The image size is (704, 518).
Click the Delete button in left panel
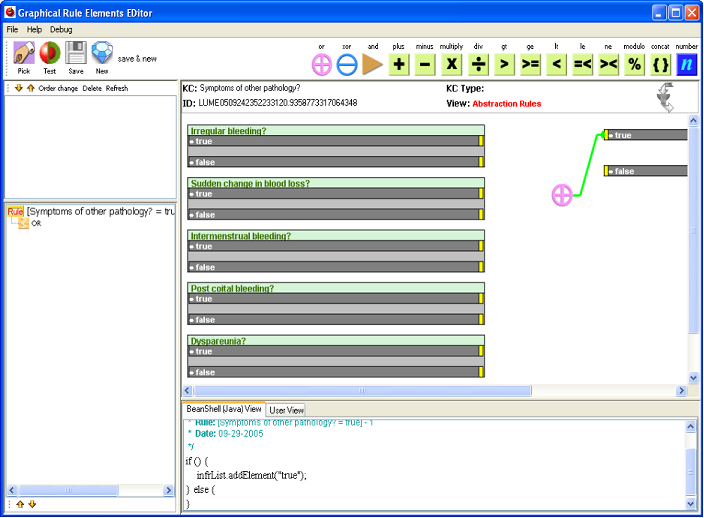point(92,88)
